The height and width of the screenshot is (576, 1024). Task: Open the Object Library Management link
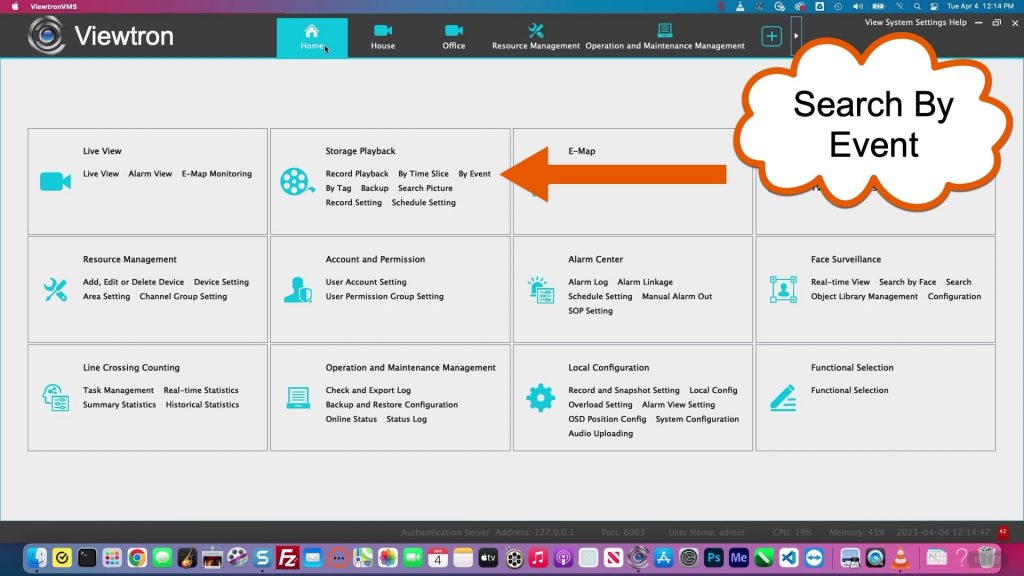point(865,296)
